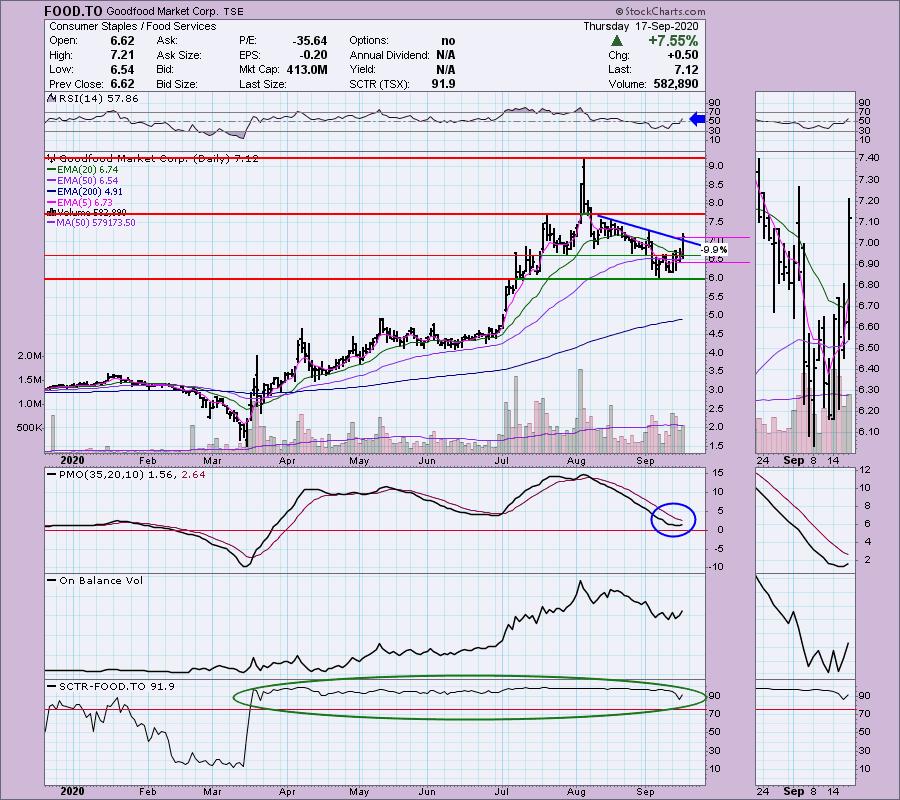This screenshot has width=900, height=800.
Task: Click the SCTR (TSX) value 91.9 in header
Action: coord(443,84)
